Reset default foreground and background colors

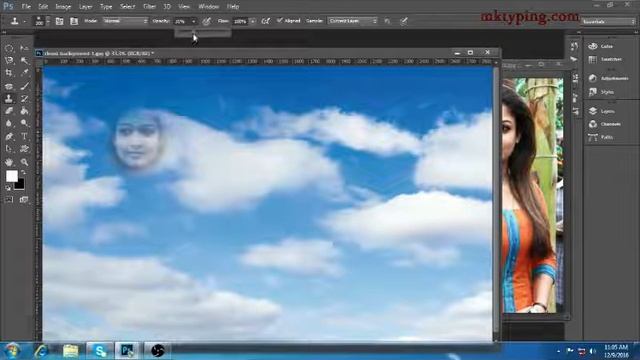[x=8, y=188]
